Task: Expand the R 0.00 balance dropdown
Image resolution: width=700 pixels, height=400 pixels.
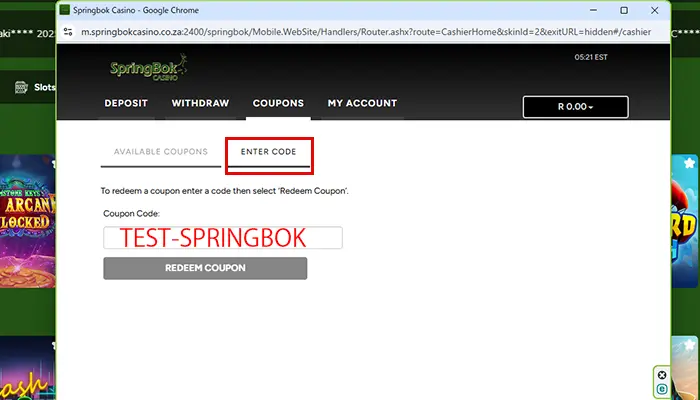Action: tap(575, 107)
